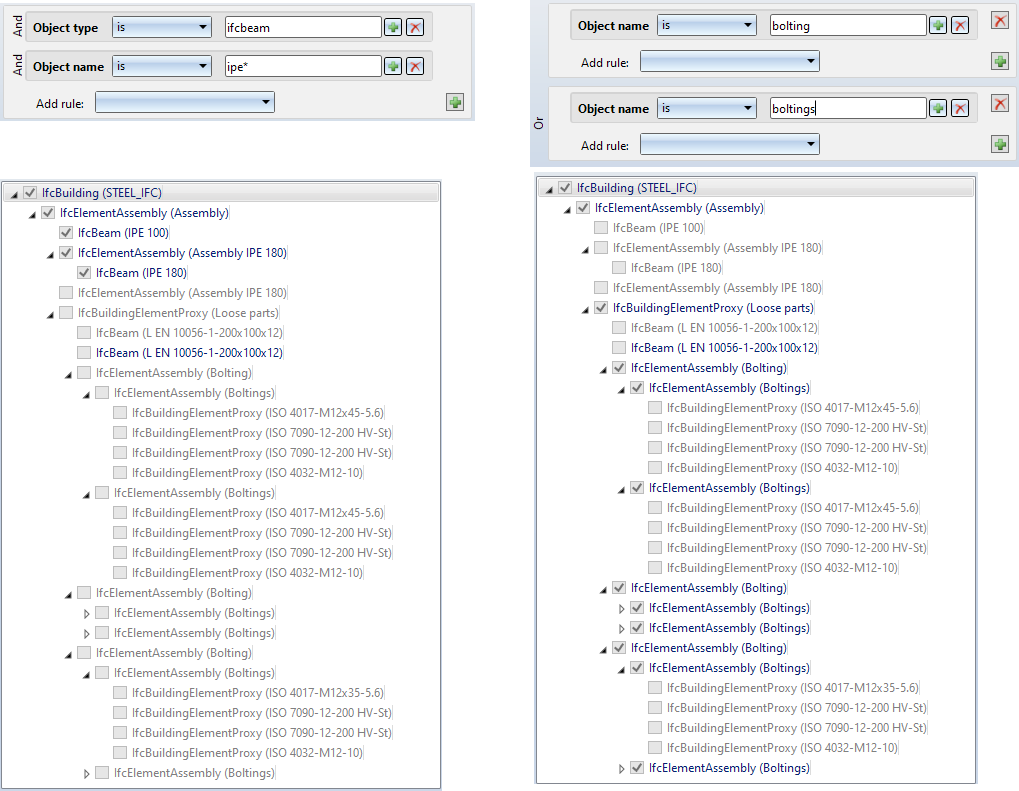
Task: Edit the ipe* value field
Action: pyautogui.click(x=303, y=66)
